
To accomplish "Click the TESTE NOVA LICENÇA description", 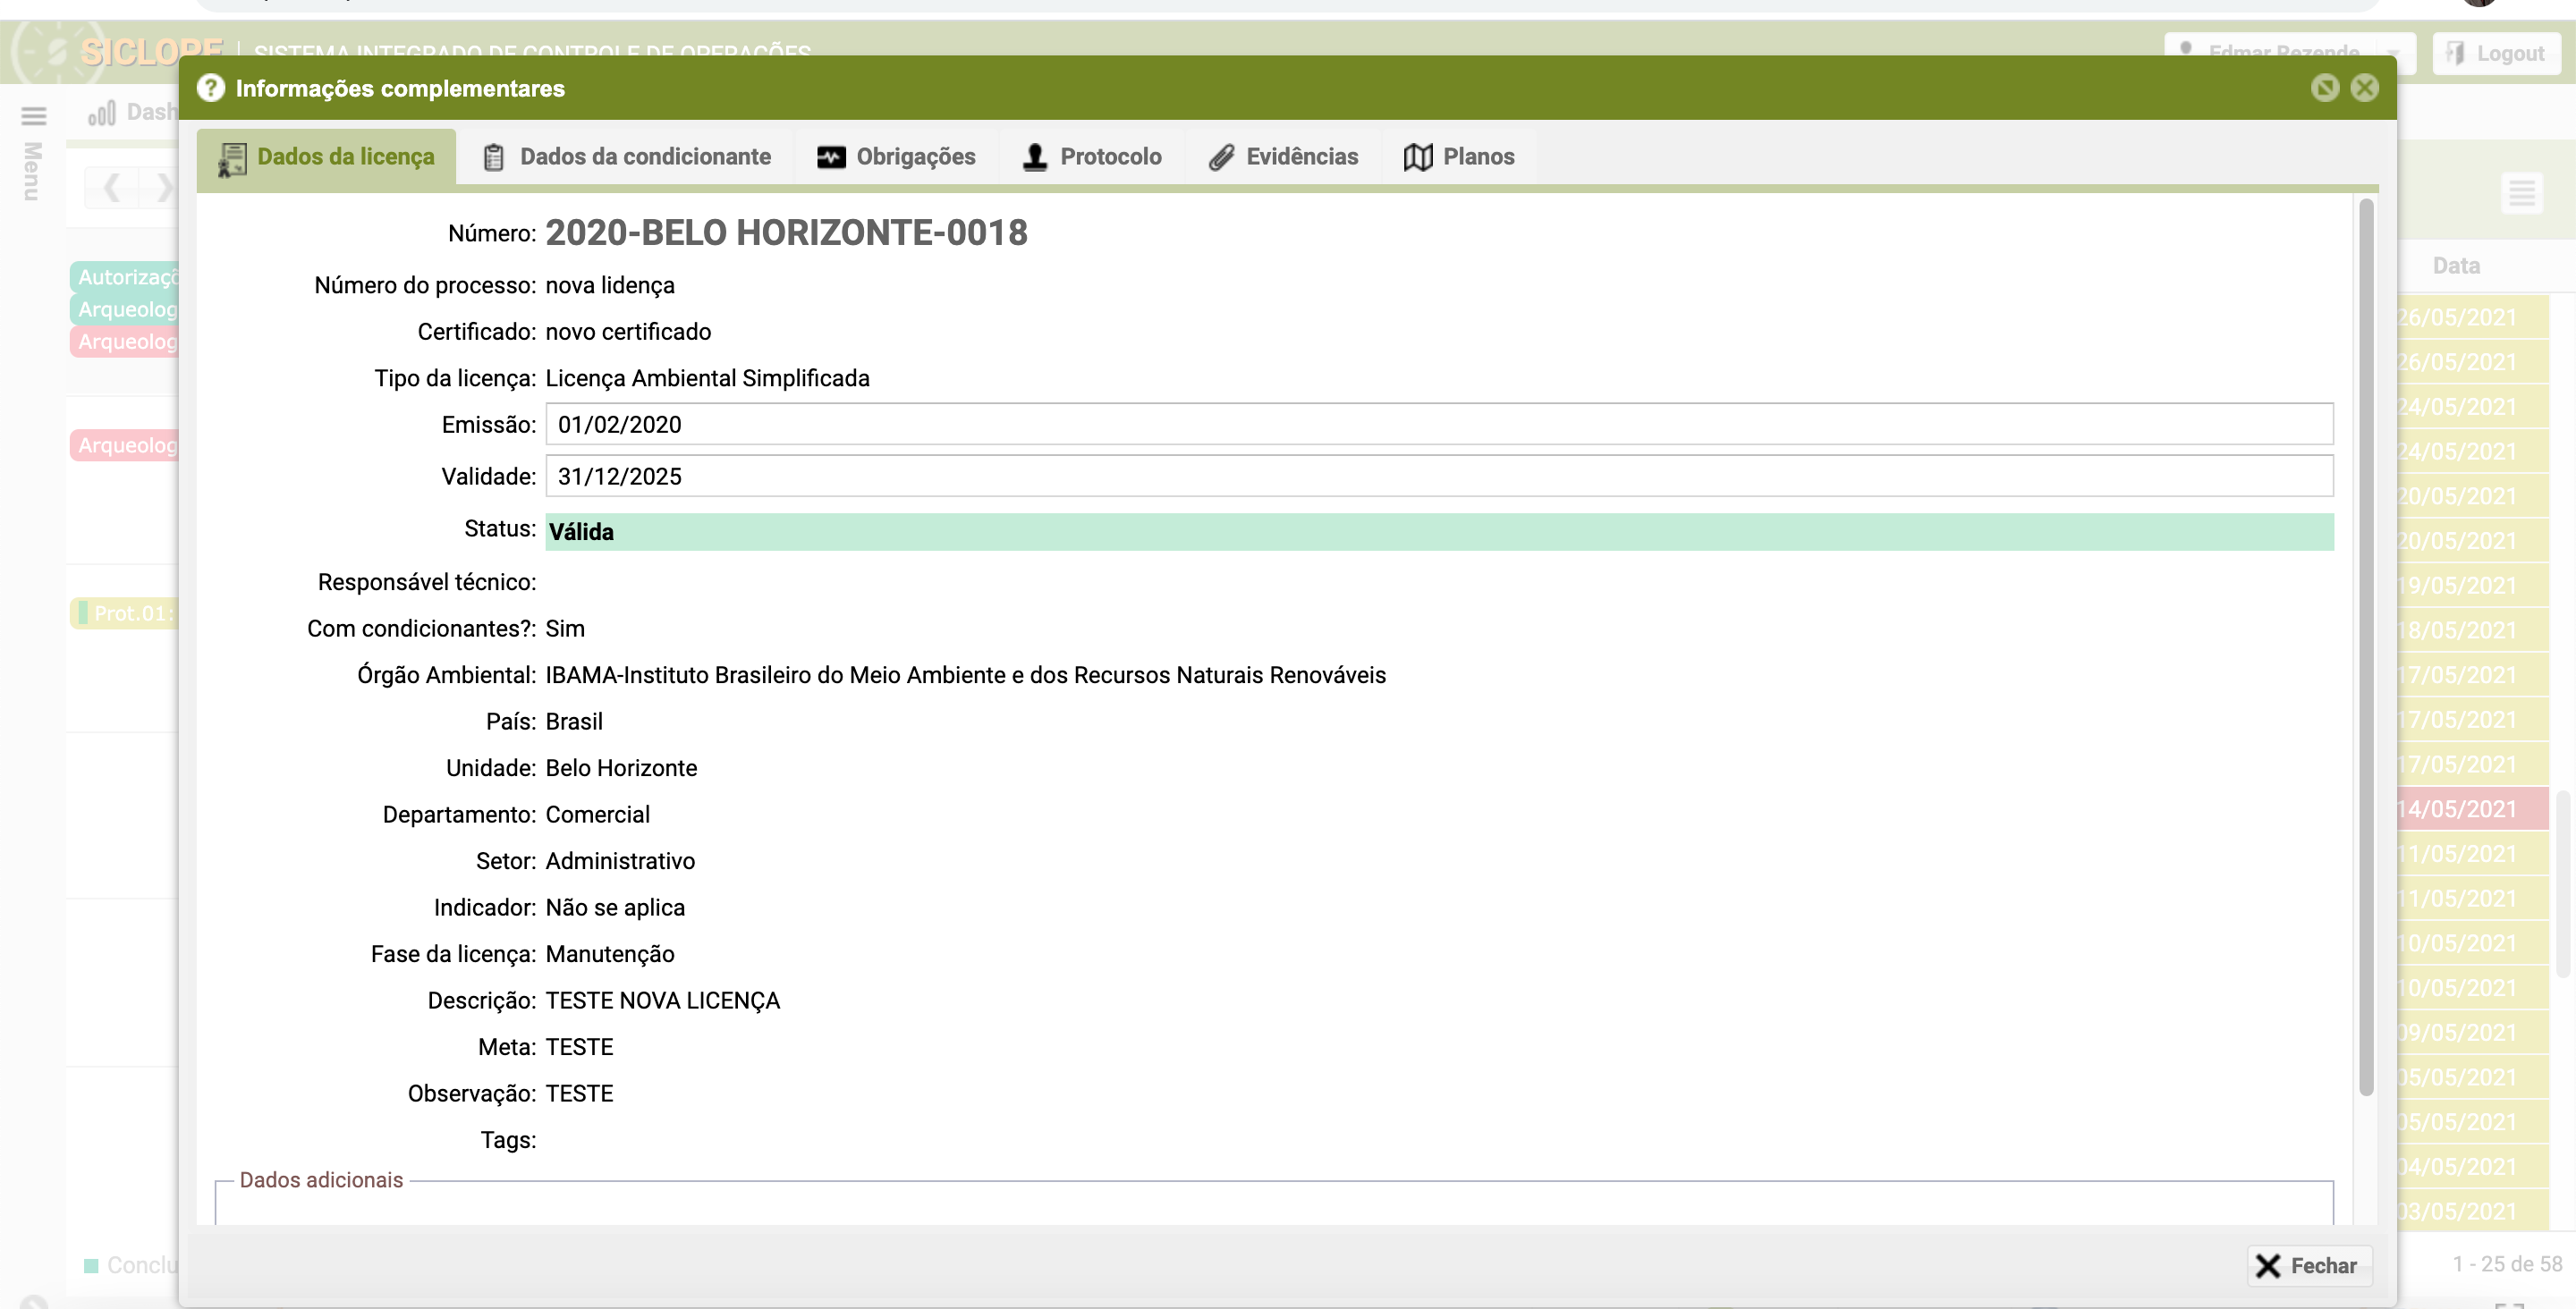I will pos(662,1000).
